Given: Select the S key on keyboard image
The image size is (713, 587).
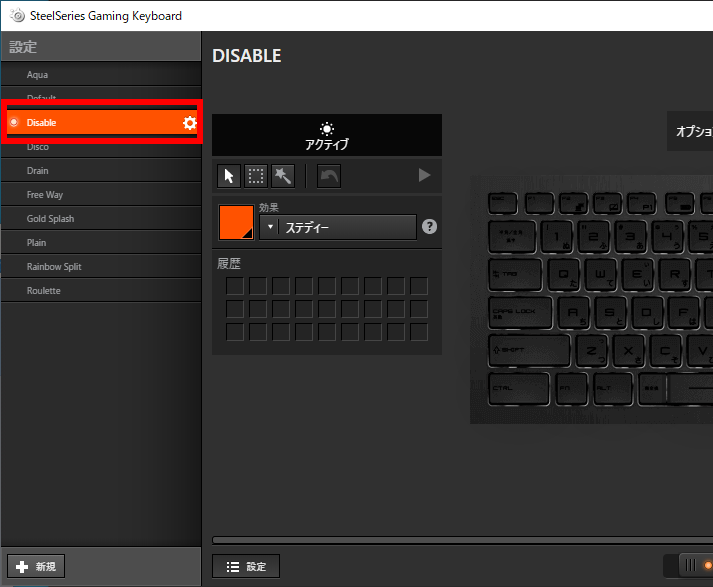Looking at the screenshot, I should pyautogui.click(x=610, y=313).
